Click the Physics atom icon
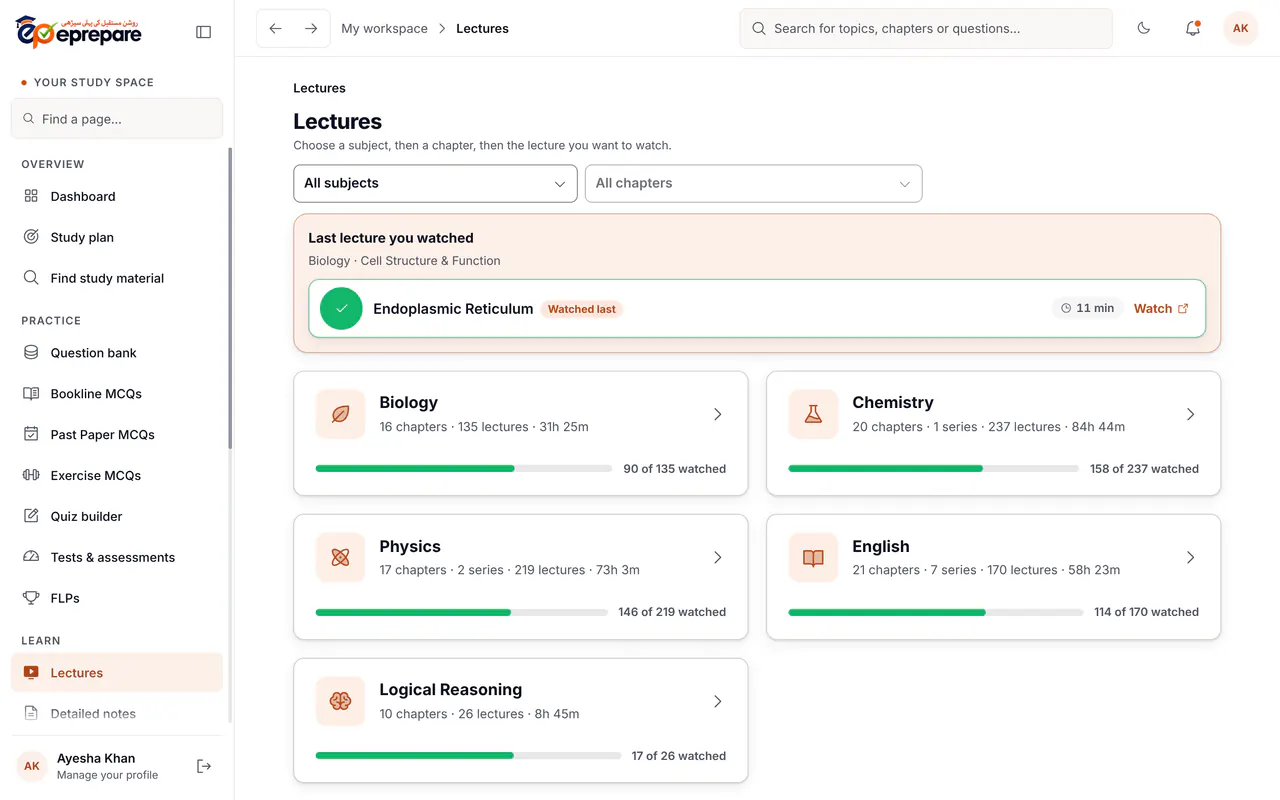Image resolution: width=1280 pixels, height=800 pixels. click(x=340, y=558)
